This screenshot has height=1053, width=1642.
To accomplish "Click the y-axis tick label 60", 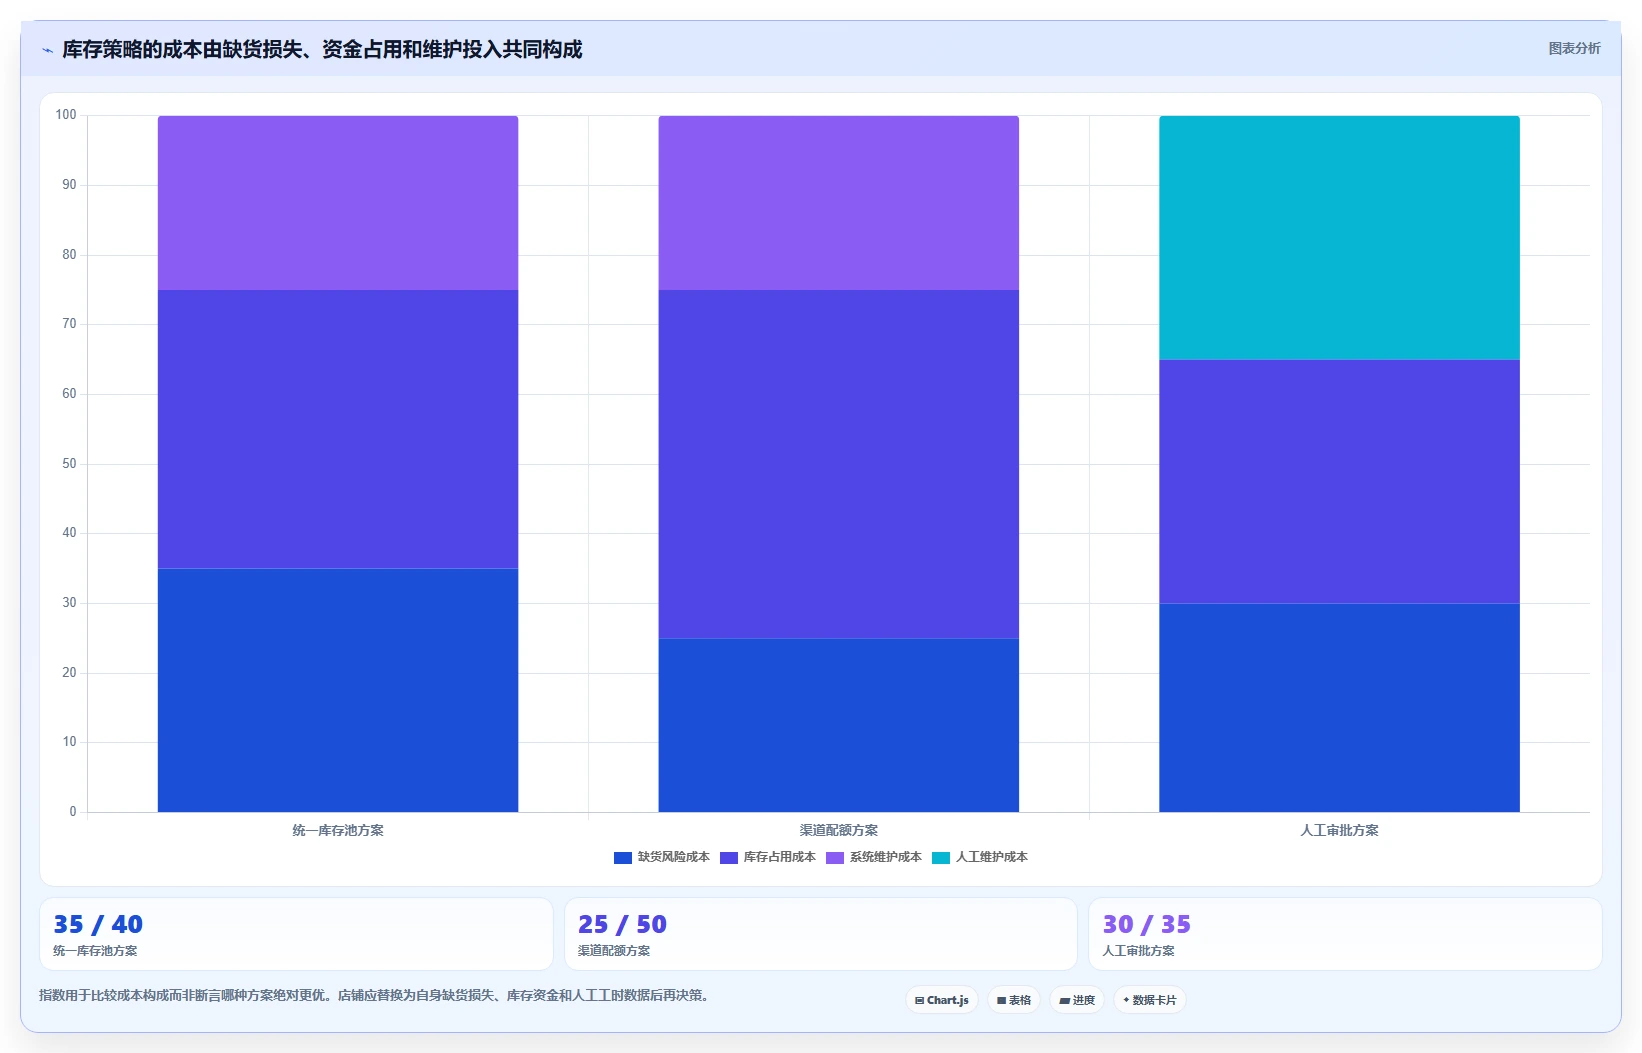I will [x=69, y=394].
